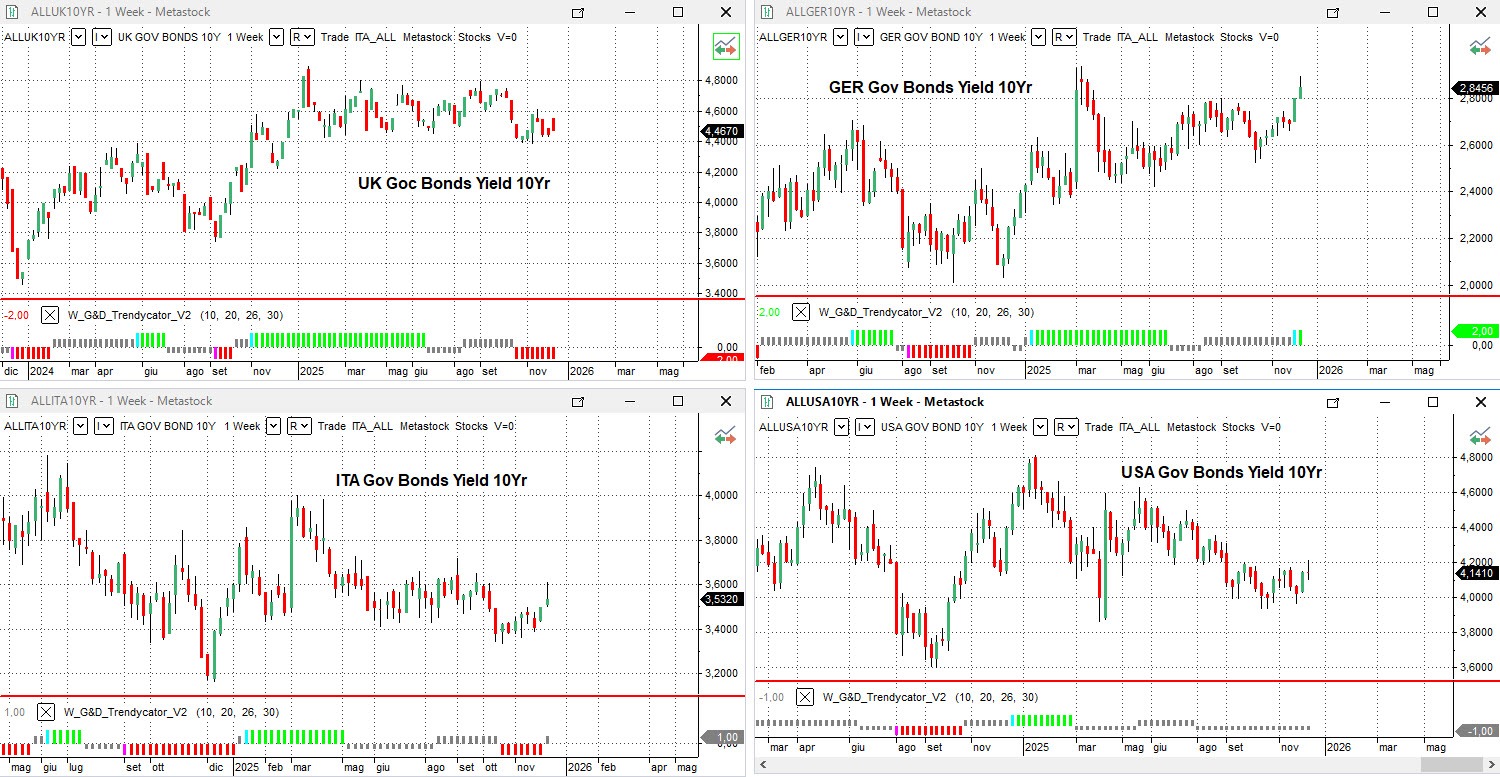Click the trade chart icon in ITA chart
The image size is (1500, 777).
[725, 436]
